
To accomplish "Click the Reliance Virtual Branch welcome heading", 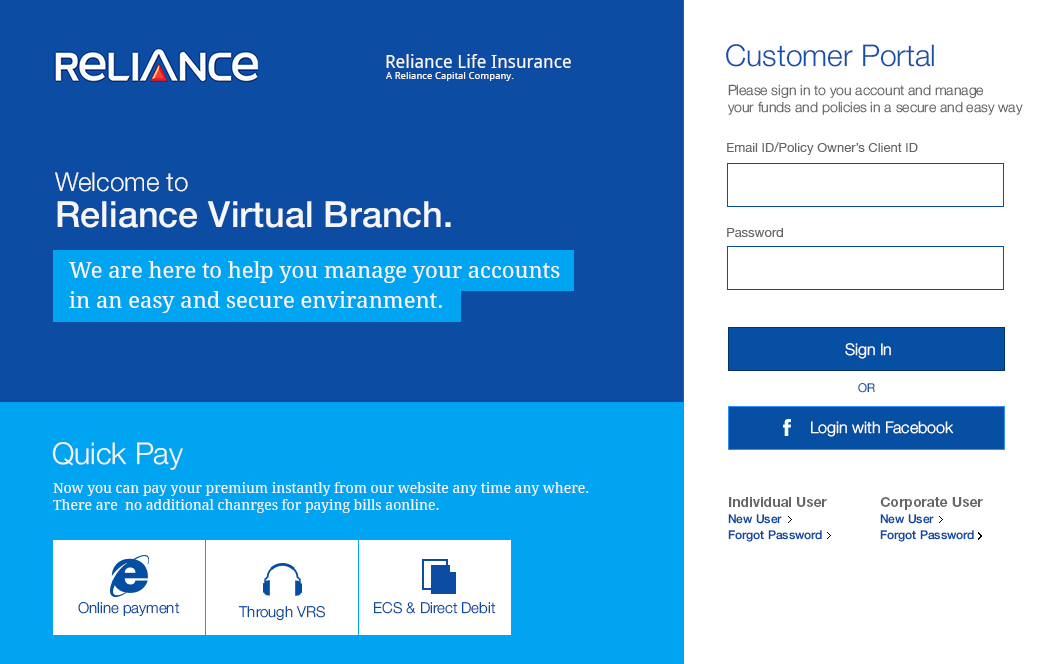I will click(x=254, y=215).
